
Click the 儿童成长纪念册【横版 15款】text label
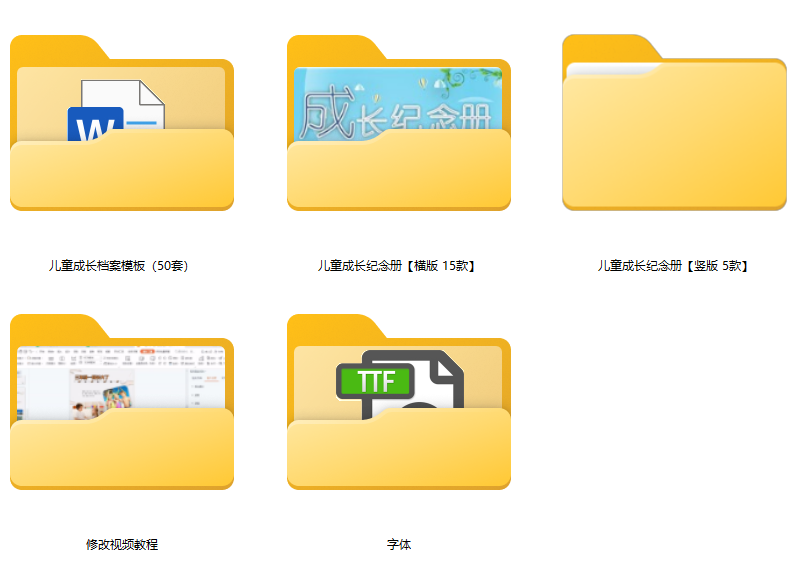[x=396, y=266]
